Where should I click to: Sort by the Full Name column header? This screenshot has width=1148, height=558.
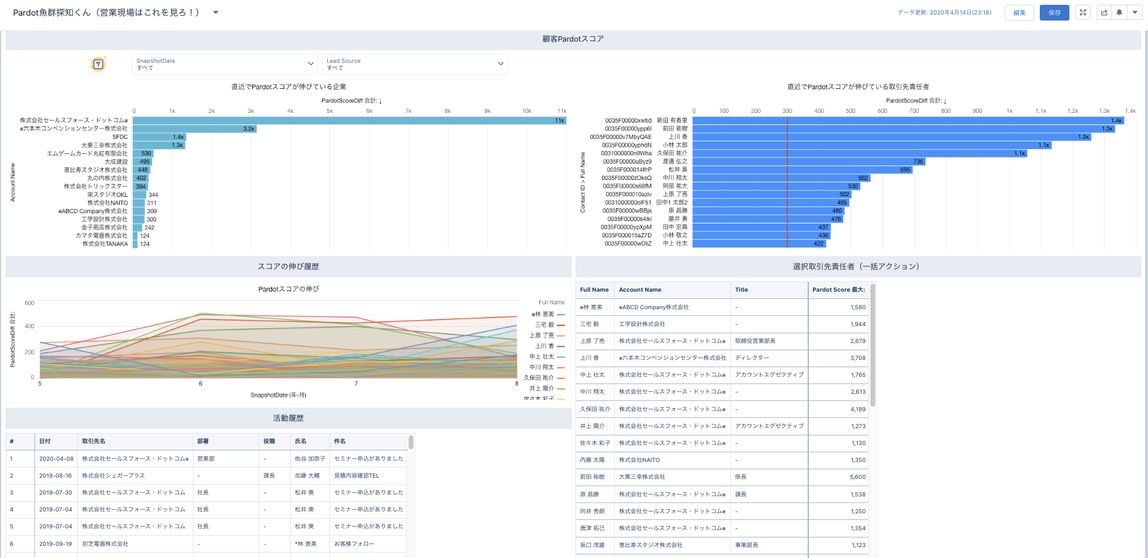pyautogui.click(x=594, y=289)
